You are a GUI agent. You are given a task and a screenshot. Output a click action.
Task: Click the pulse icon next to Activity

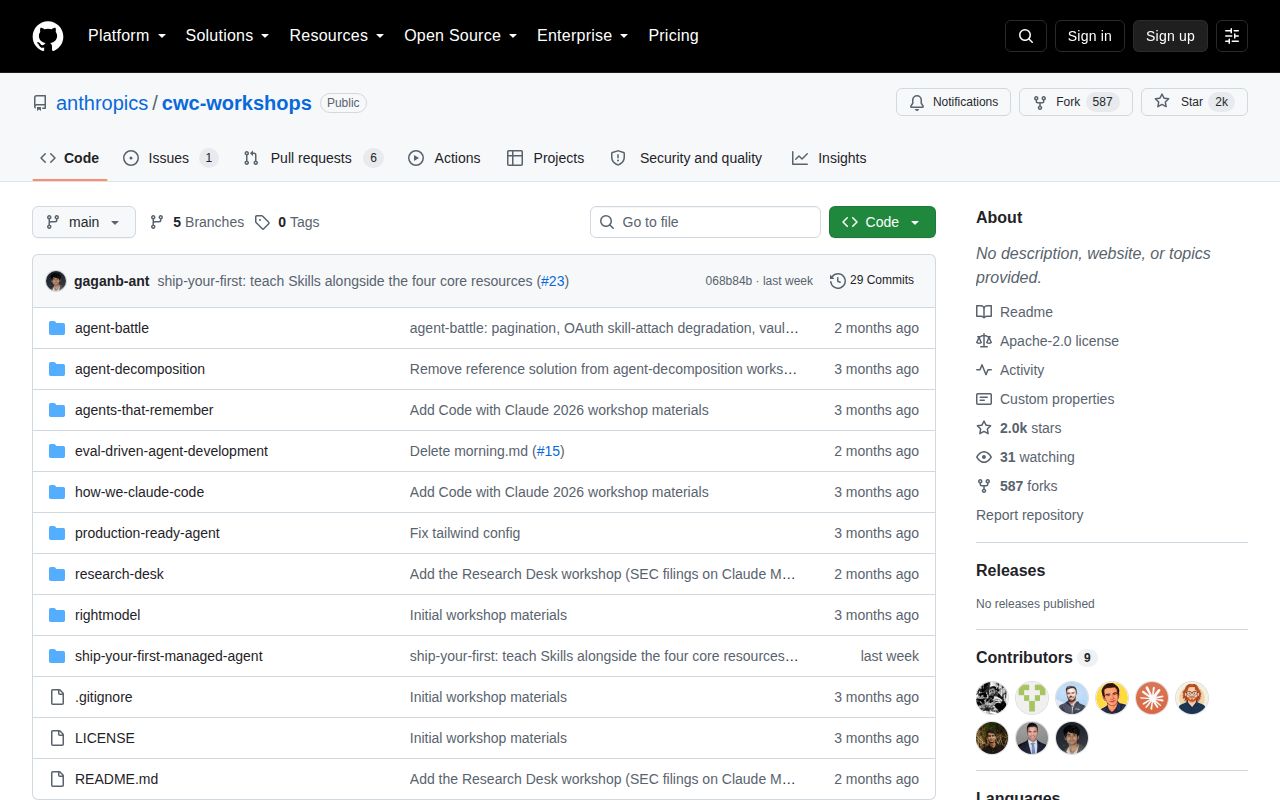pyautogui.click(x=984, y=370)
